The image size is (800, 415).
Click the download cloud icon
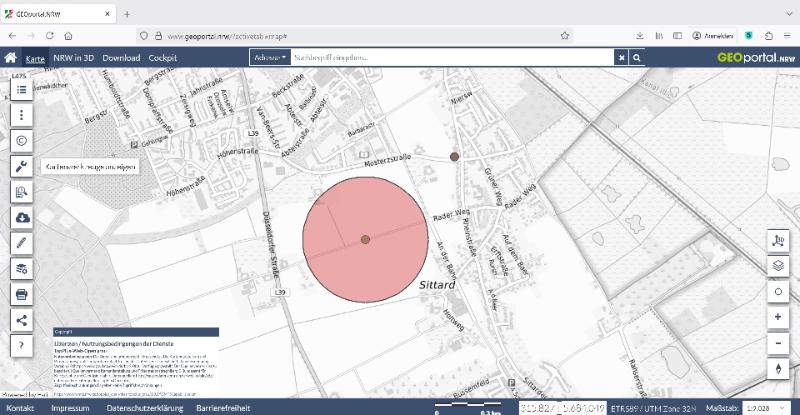(21, 218)
